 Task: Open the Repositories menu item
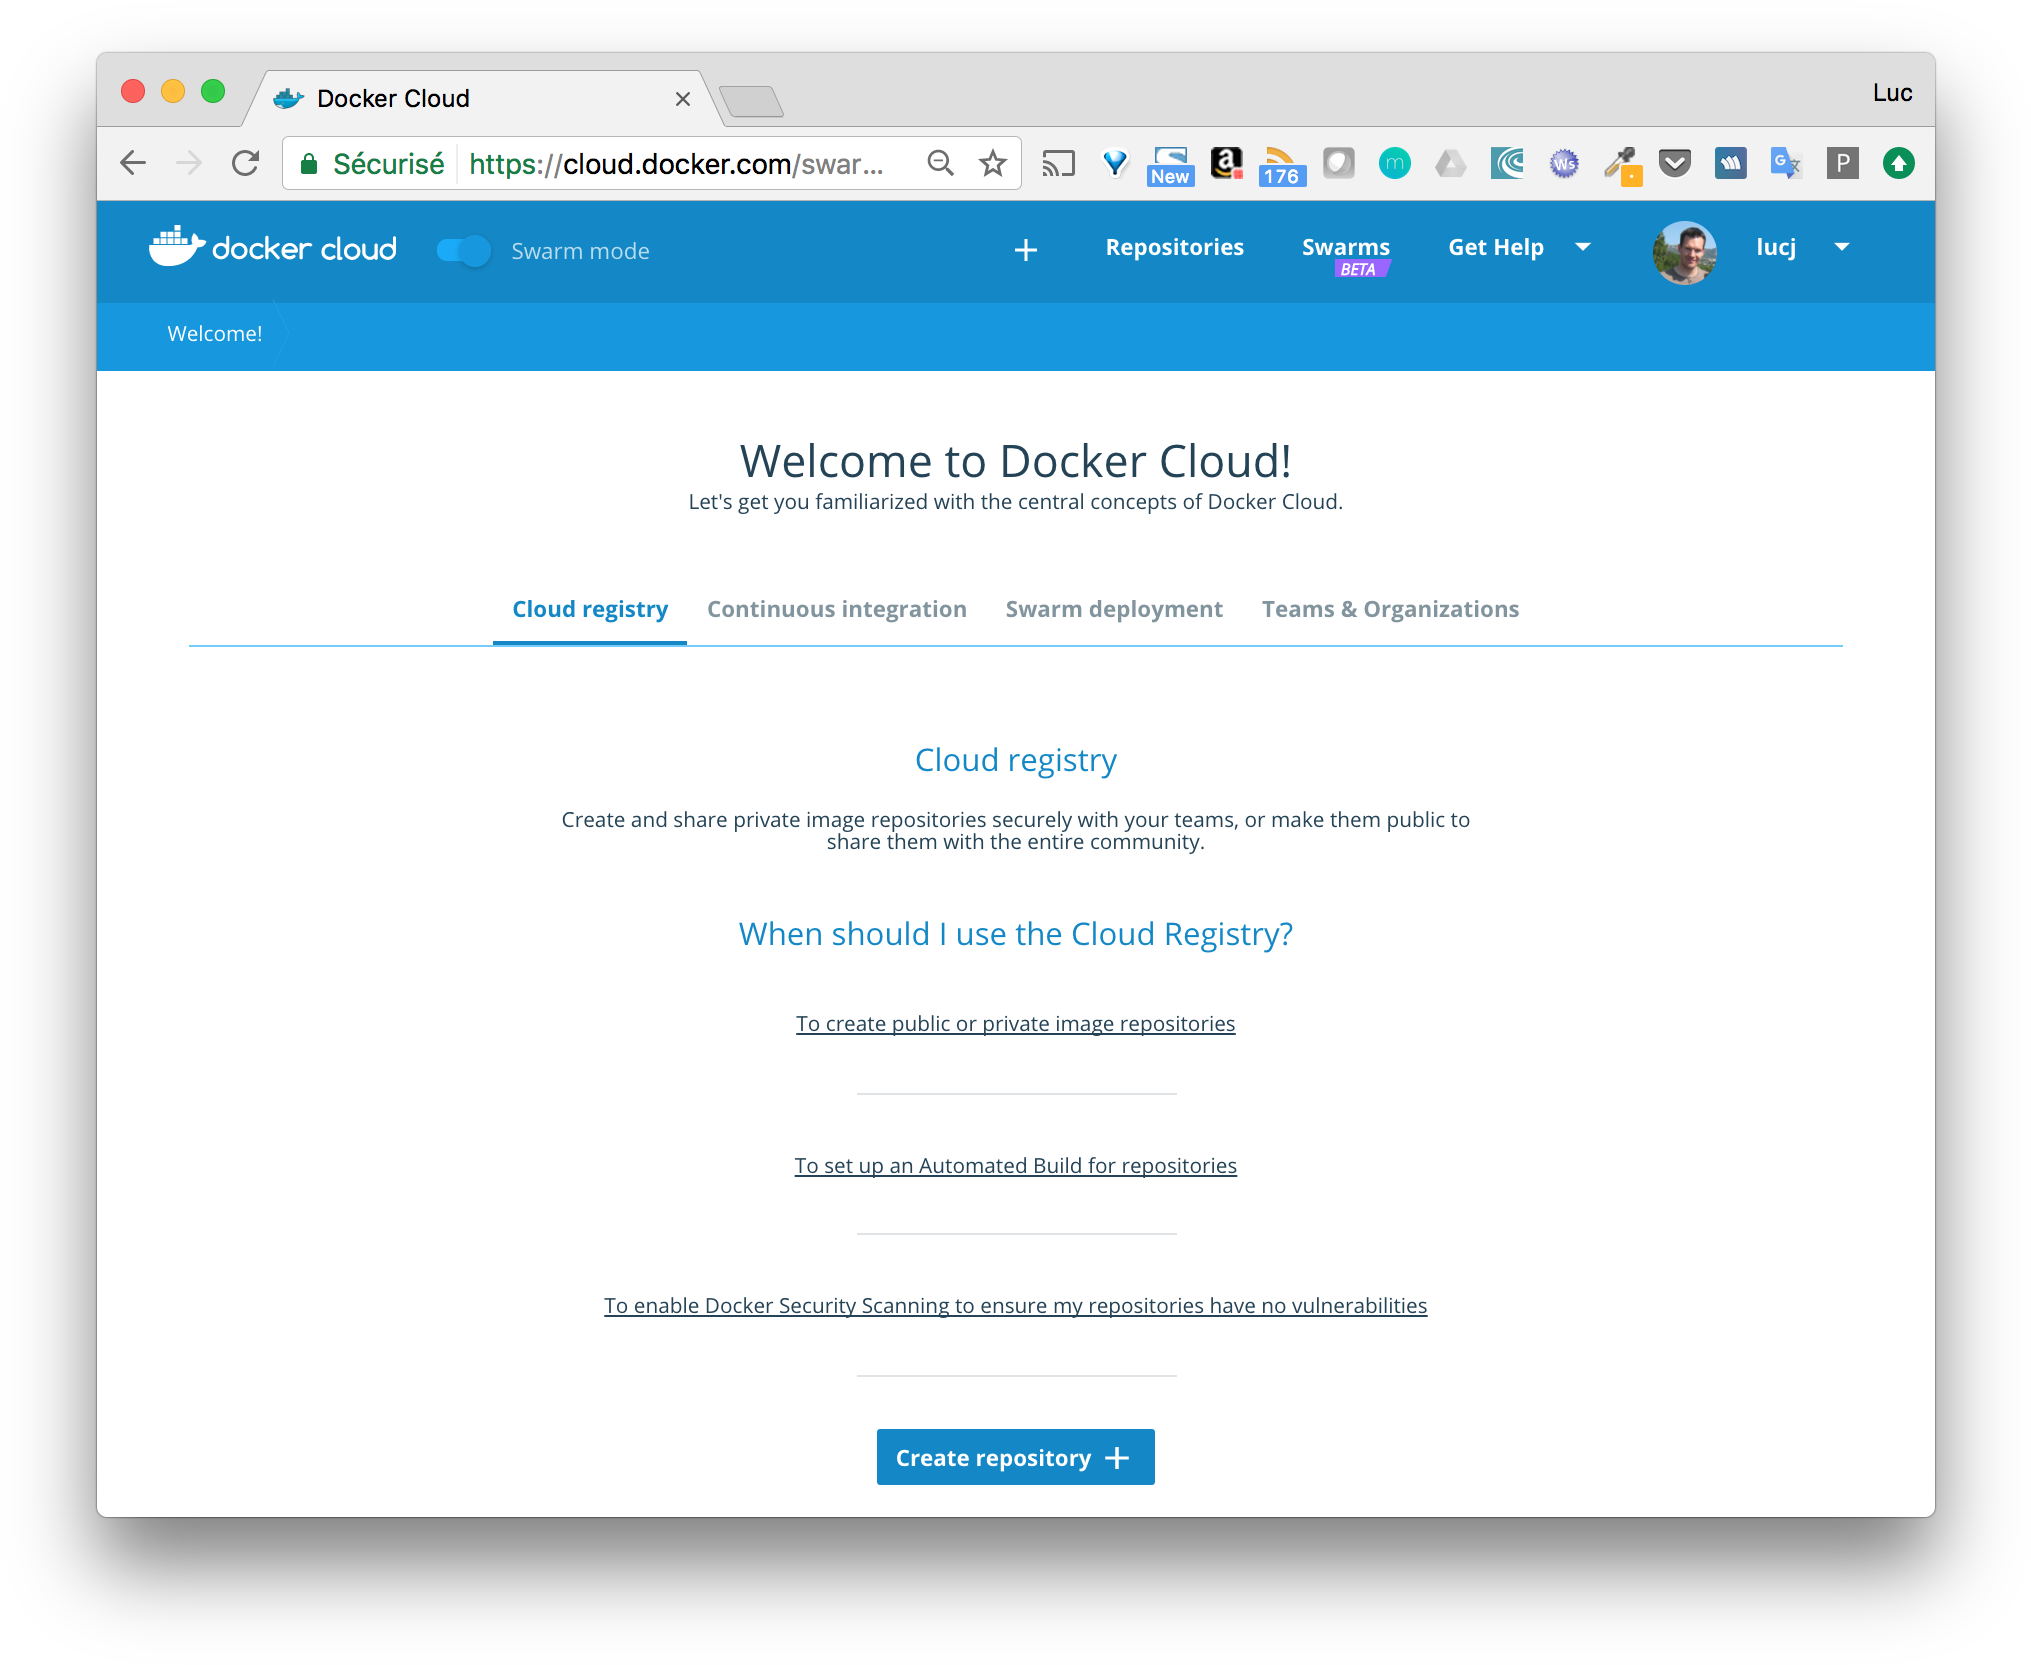(x=1174, y=247)
